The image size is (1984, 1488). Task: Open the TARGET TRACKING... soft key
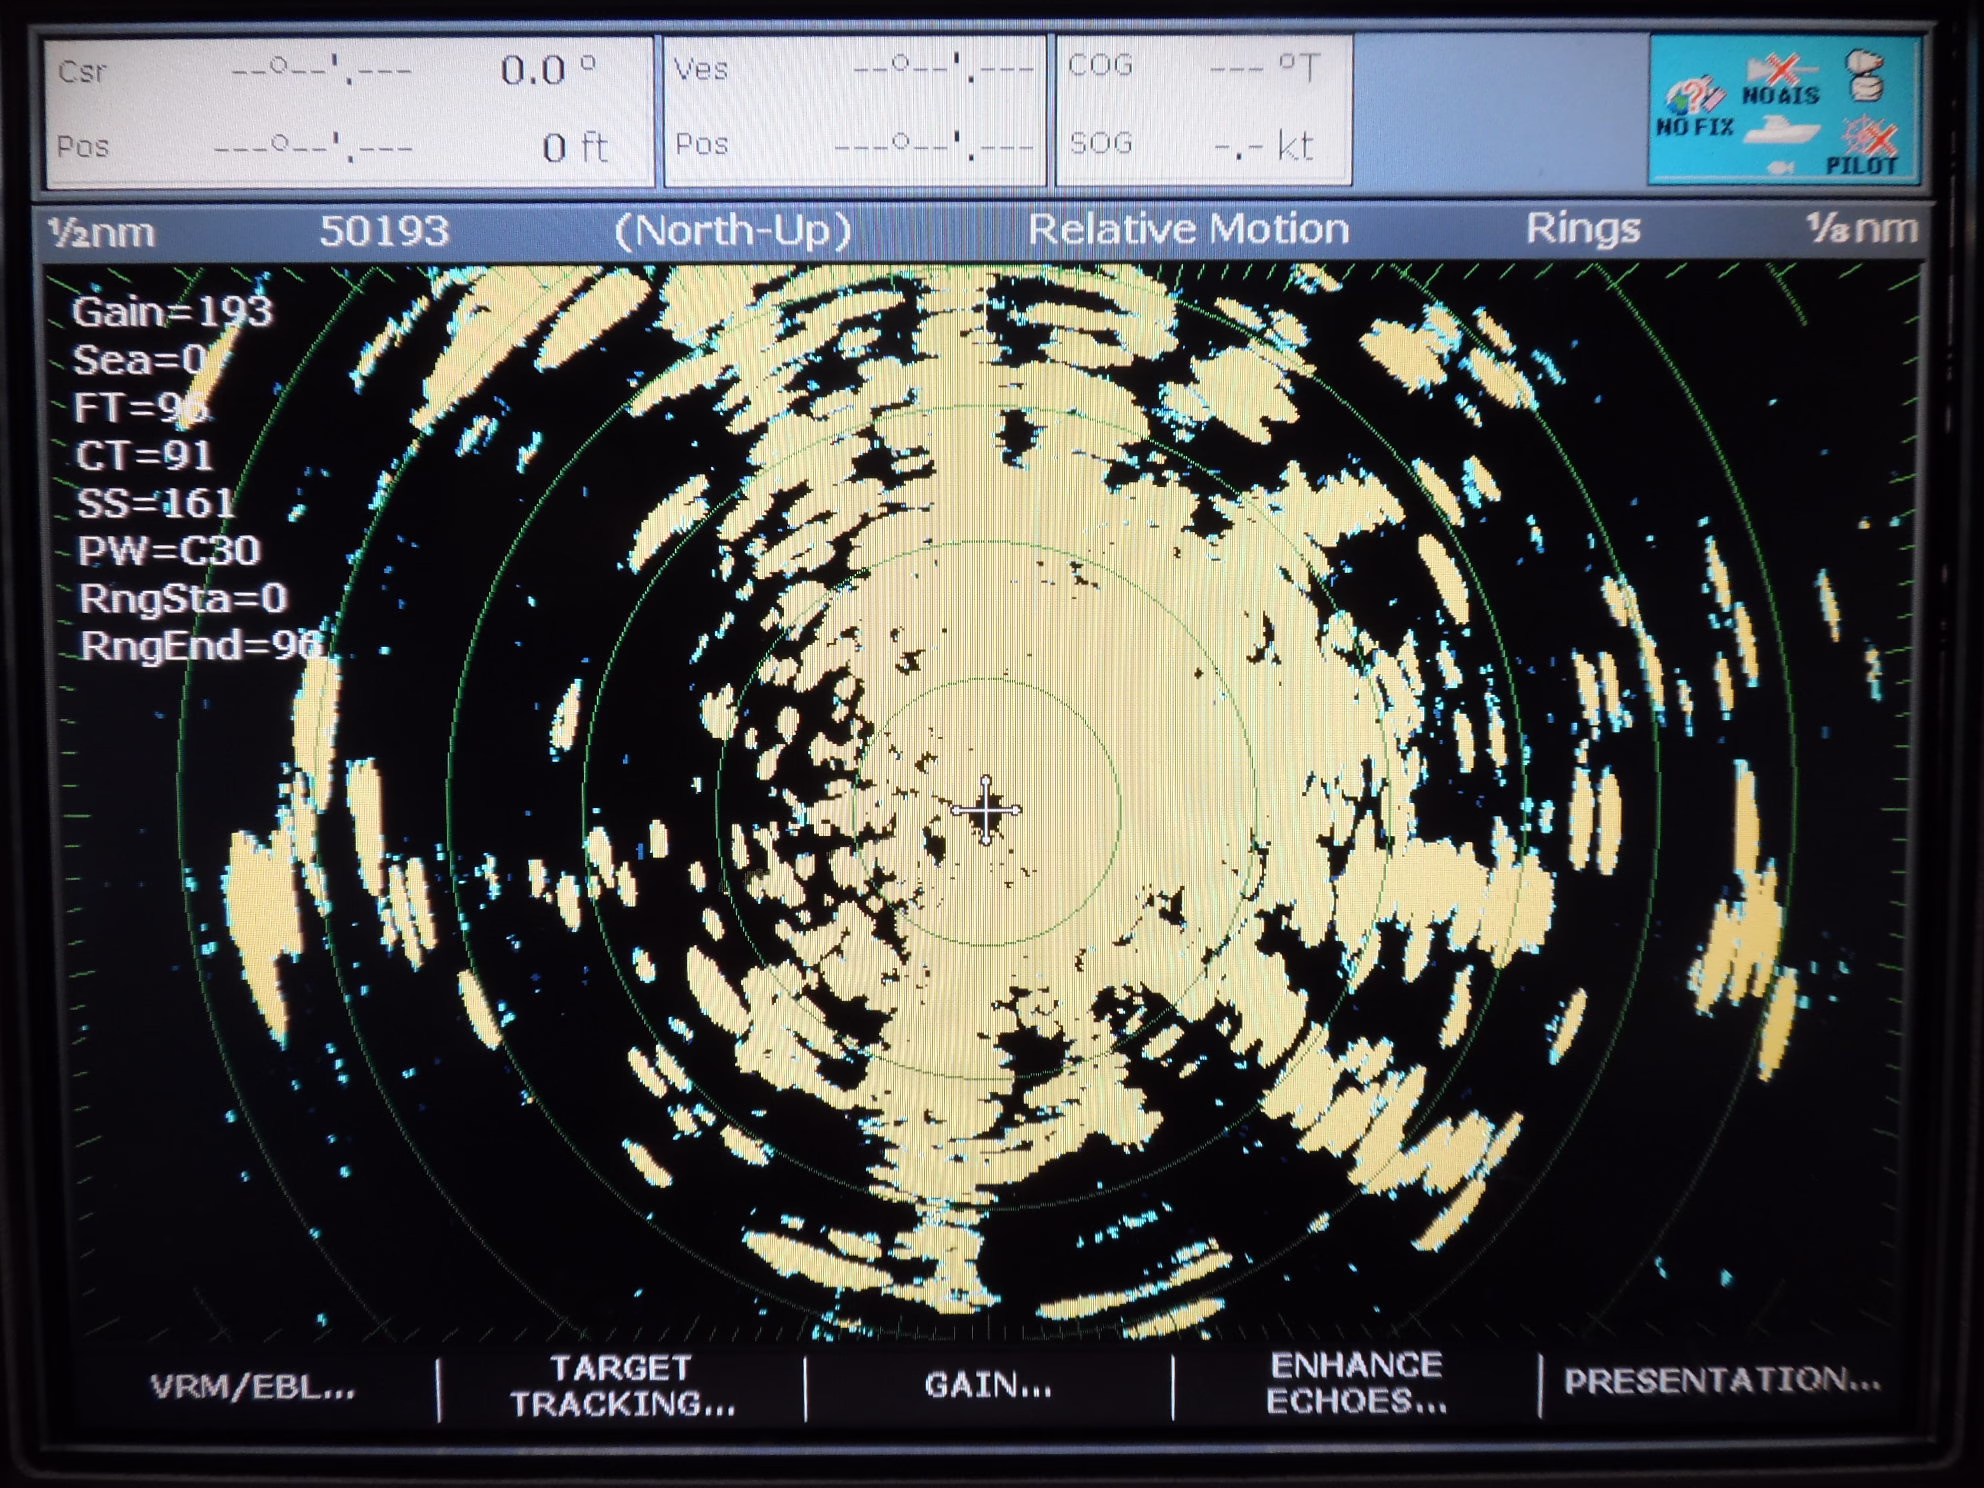tap(622, 1385)
